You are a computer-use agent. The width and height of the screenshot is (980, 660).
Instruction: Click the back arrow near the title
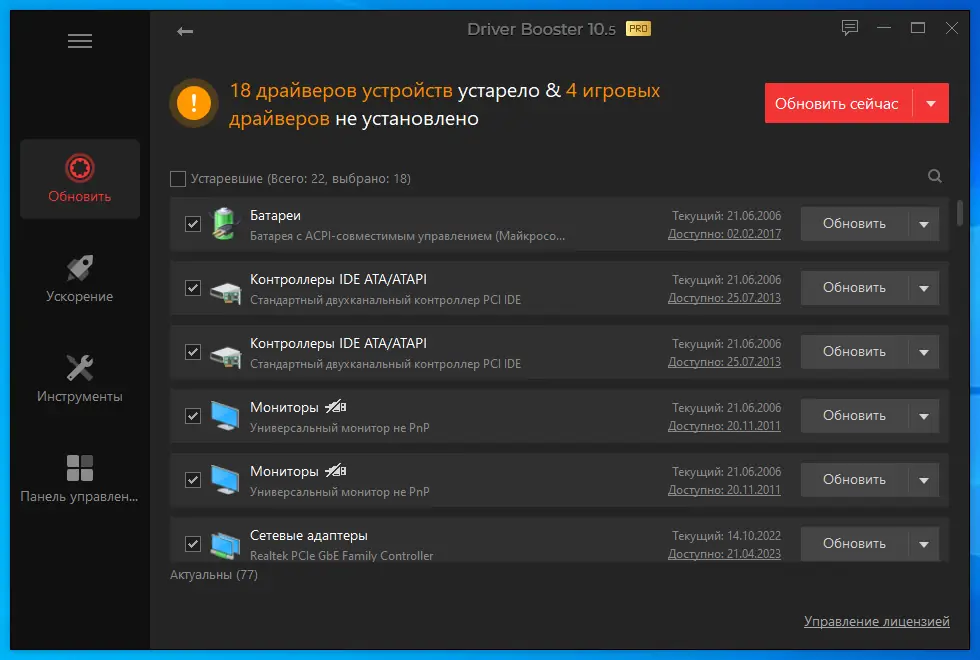[x=185, y=31]
